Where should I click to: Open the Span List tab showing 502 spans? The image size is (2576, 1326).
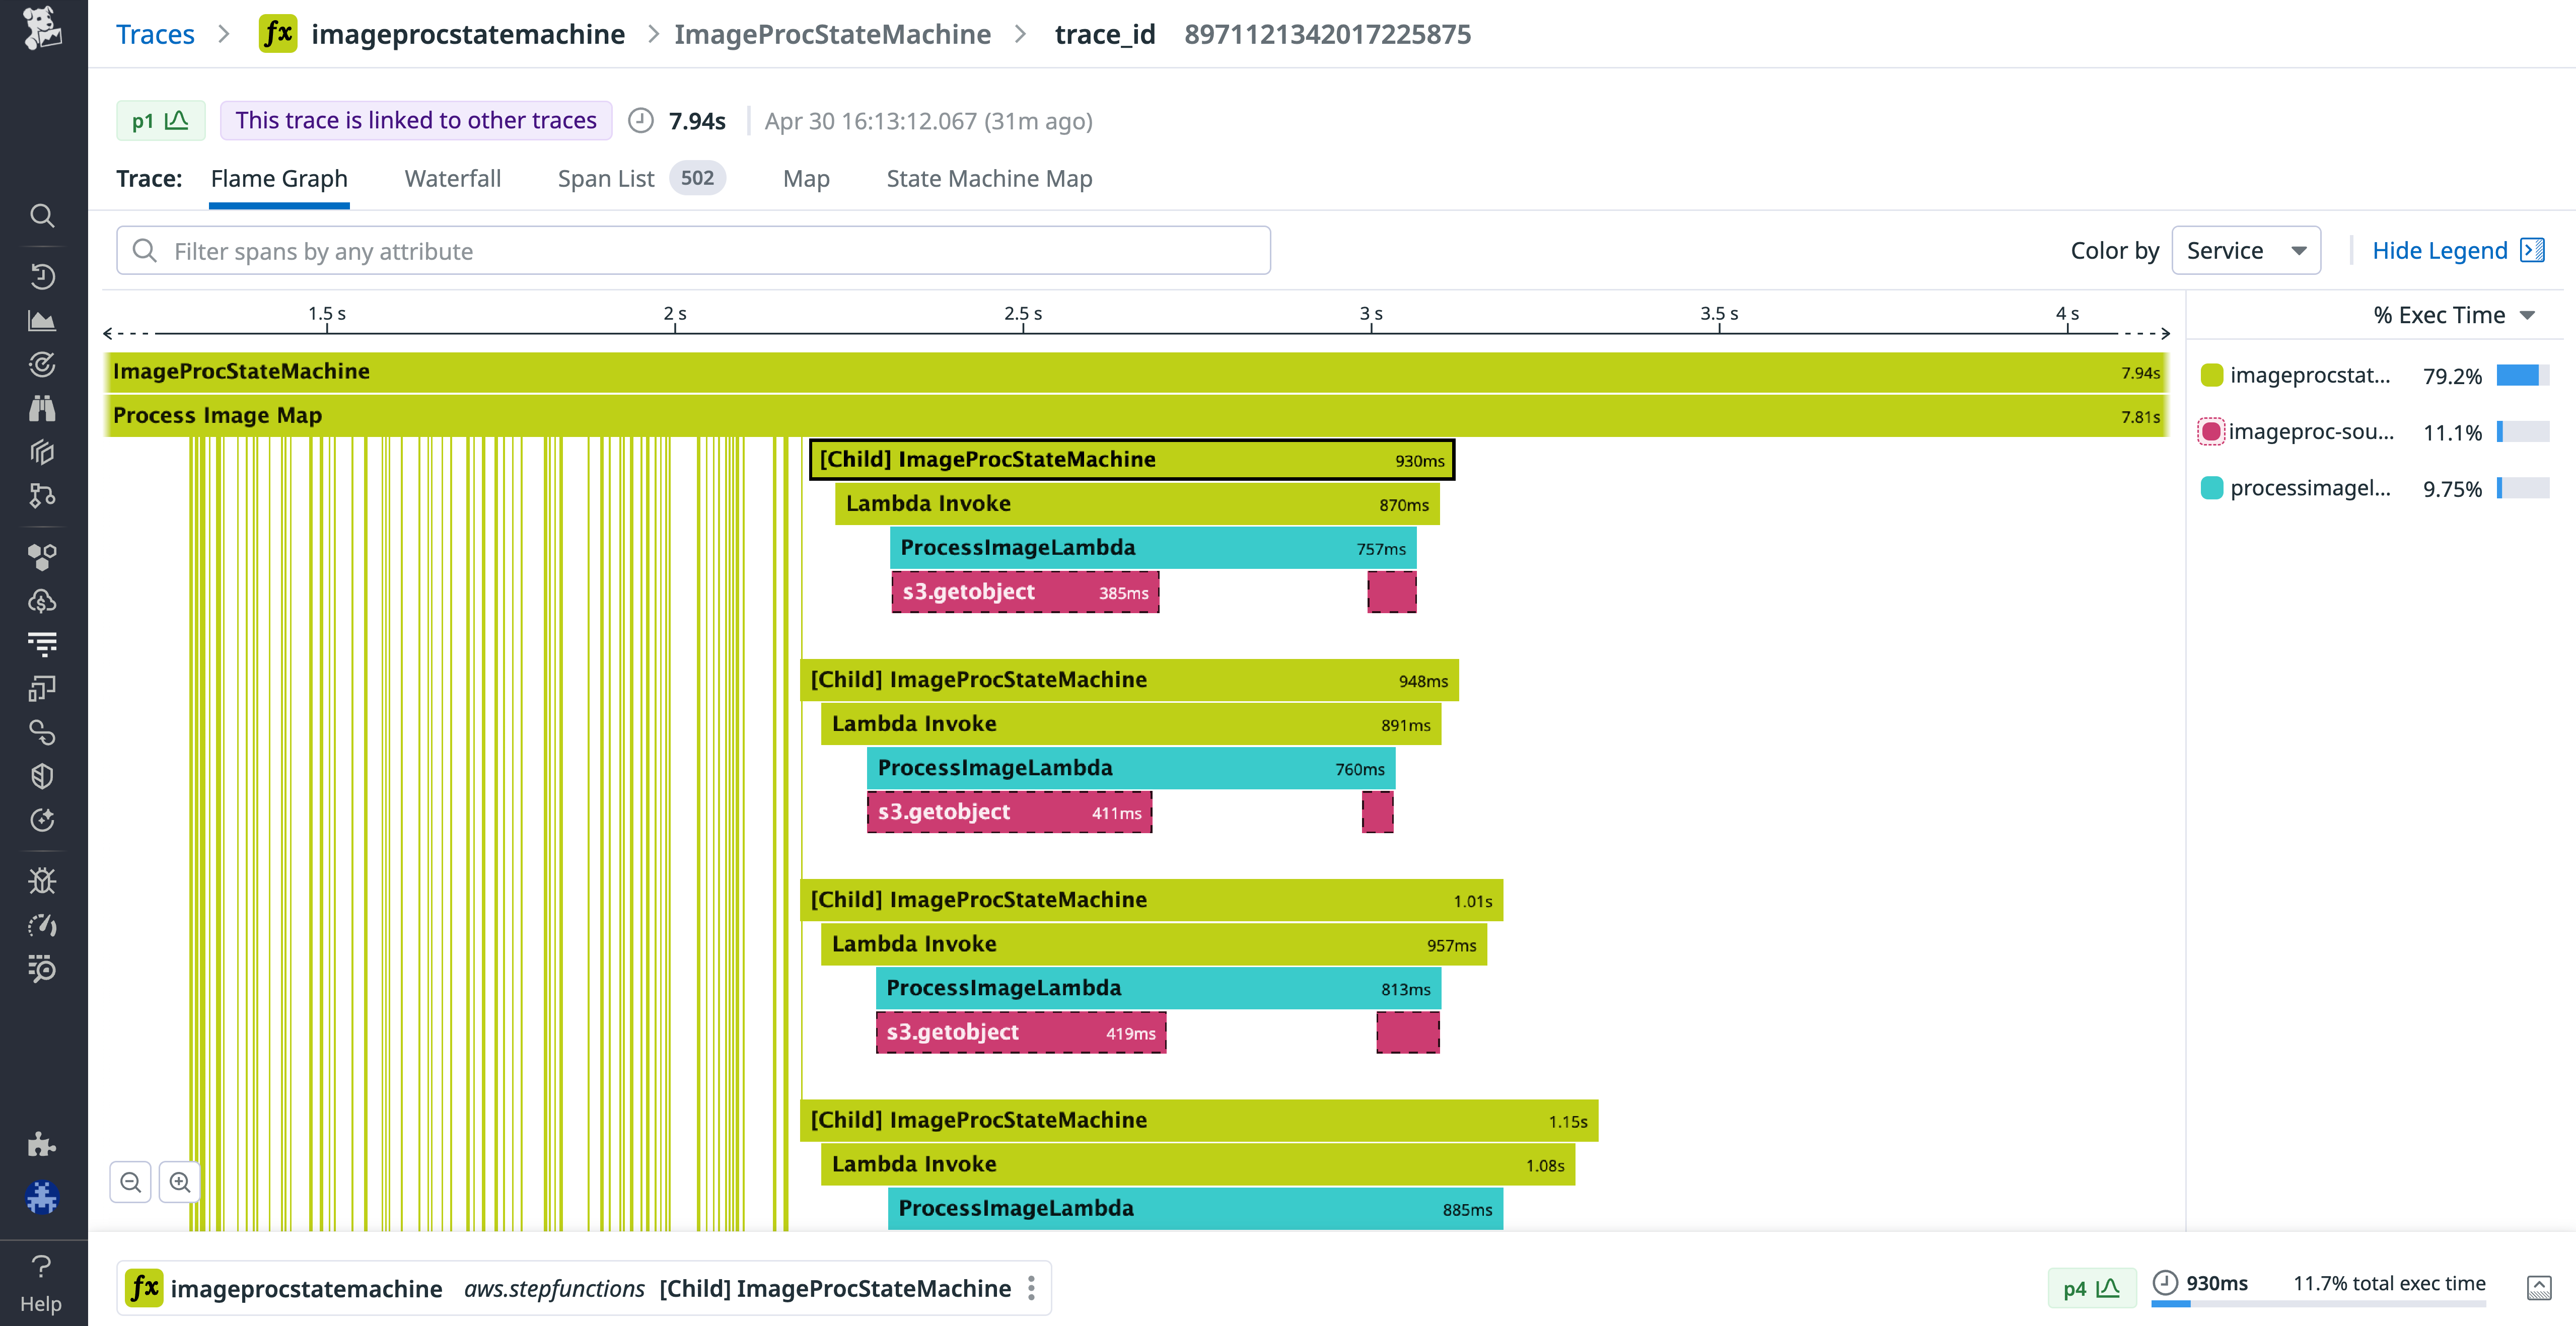(606, 178)
